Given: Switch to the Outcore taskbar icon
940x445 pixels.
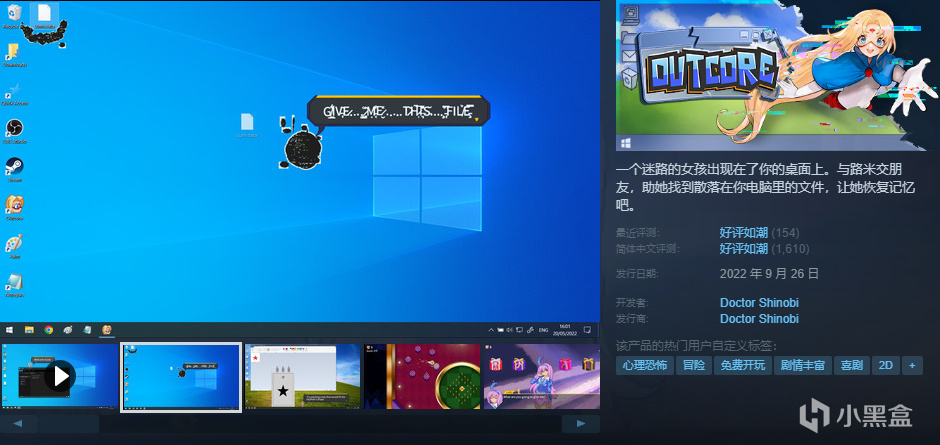Looking at the screenshot, I should [x=107, y=330].
